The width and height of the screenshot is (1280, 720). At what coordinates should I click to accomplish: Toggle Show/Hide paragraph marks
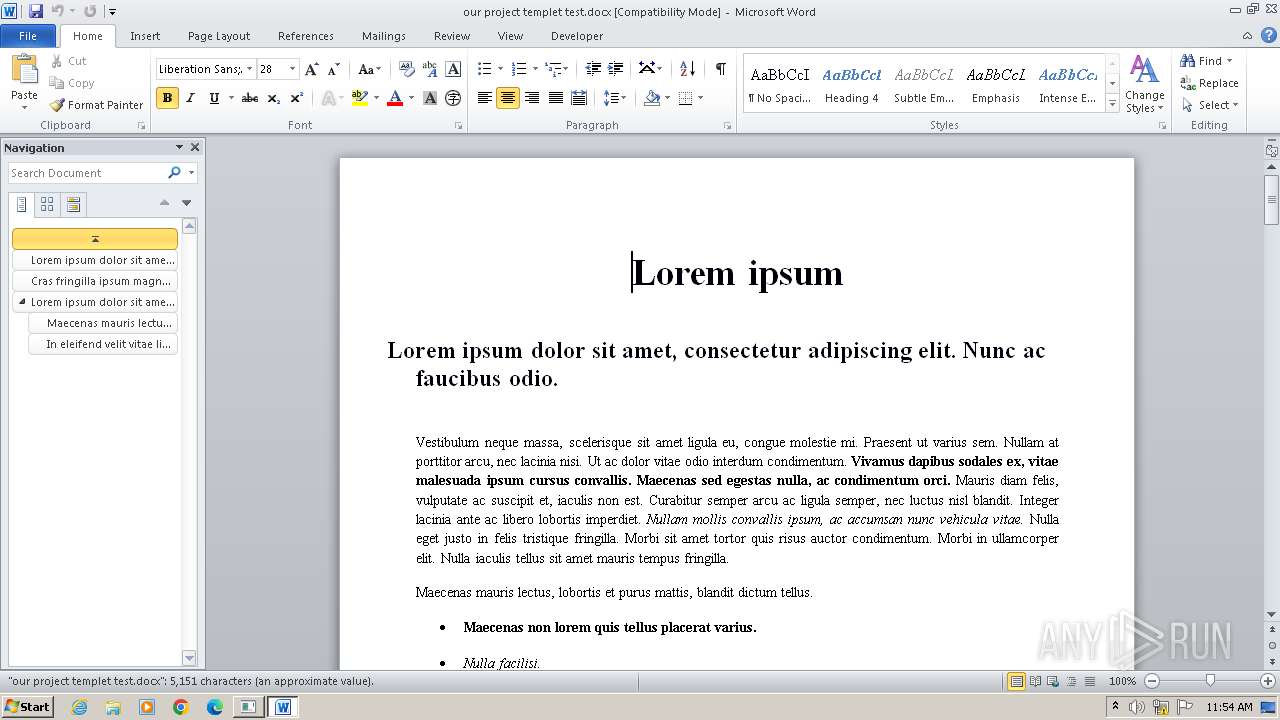(720, 69)
